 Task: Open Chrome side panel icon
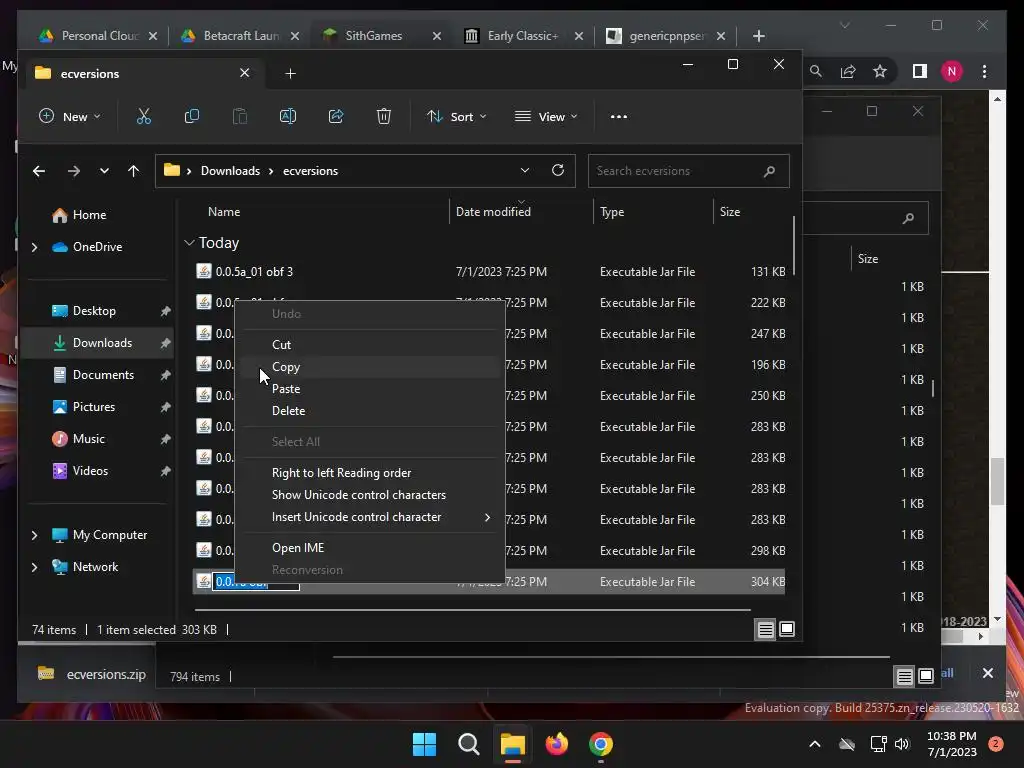920,71
